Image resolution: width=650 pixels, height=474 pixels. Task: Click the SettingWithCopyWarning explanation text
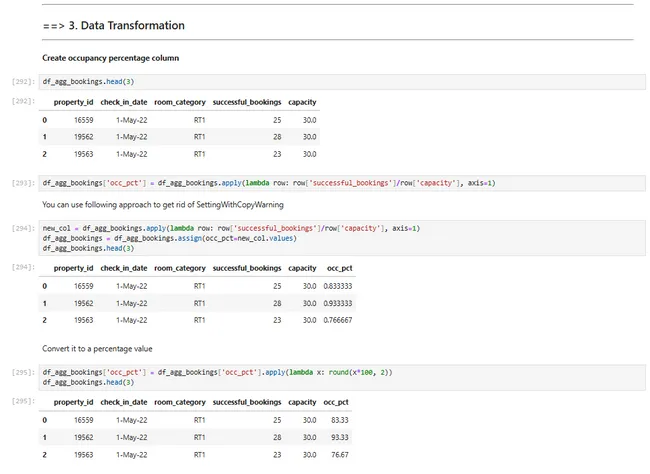click(x=163, y=205)
